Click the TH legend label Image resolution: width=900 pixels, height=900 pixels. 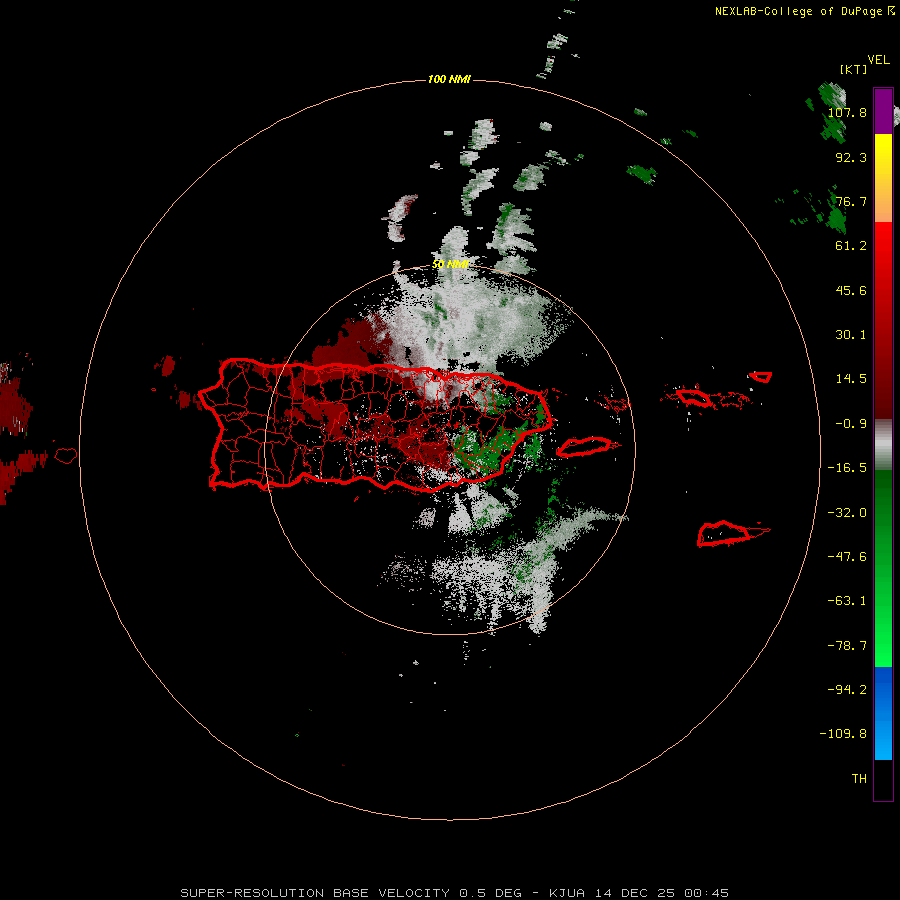pyautogui.click(x=859, y=778)
